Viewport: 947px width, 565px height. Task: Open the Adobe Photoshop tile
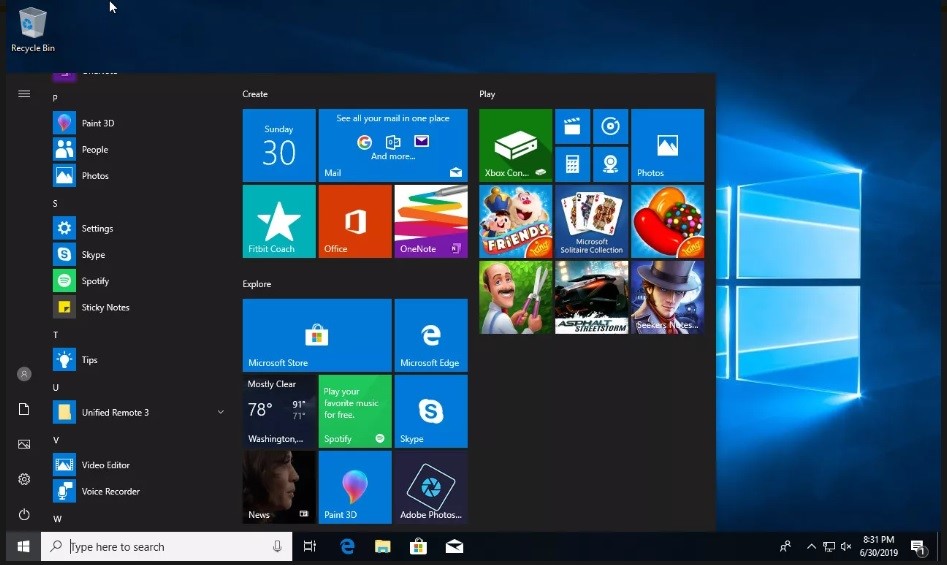pyautogui.click(x=431, y=487)
